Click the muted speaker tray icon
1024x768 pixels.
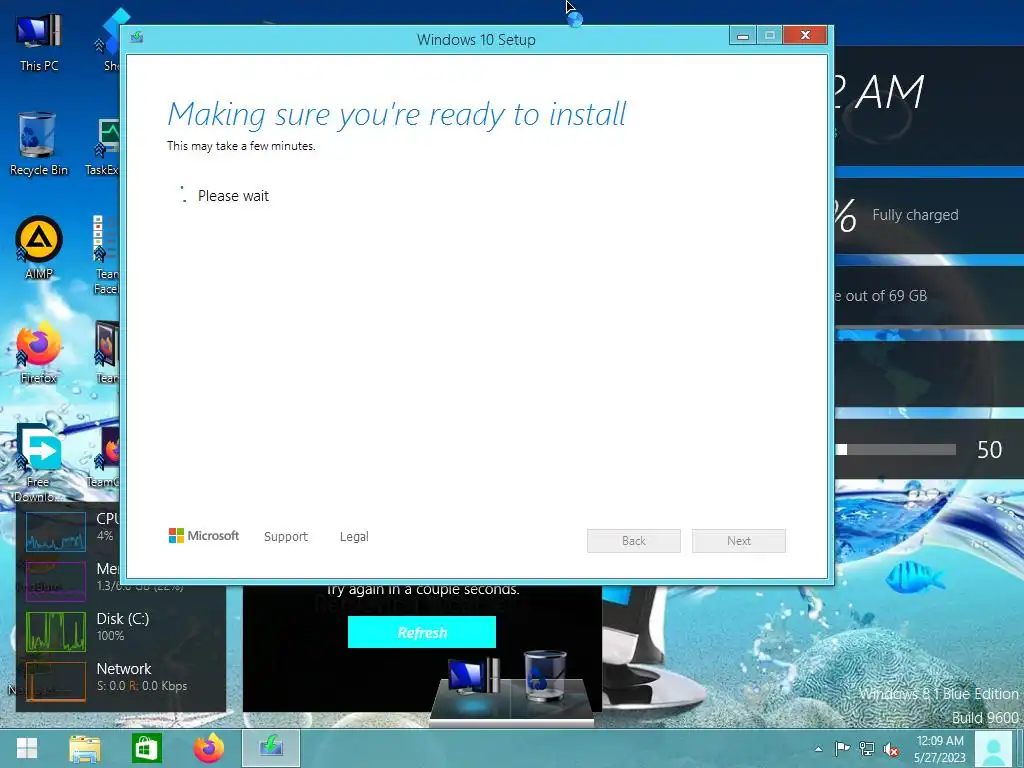[x=891, y=749]
